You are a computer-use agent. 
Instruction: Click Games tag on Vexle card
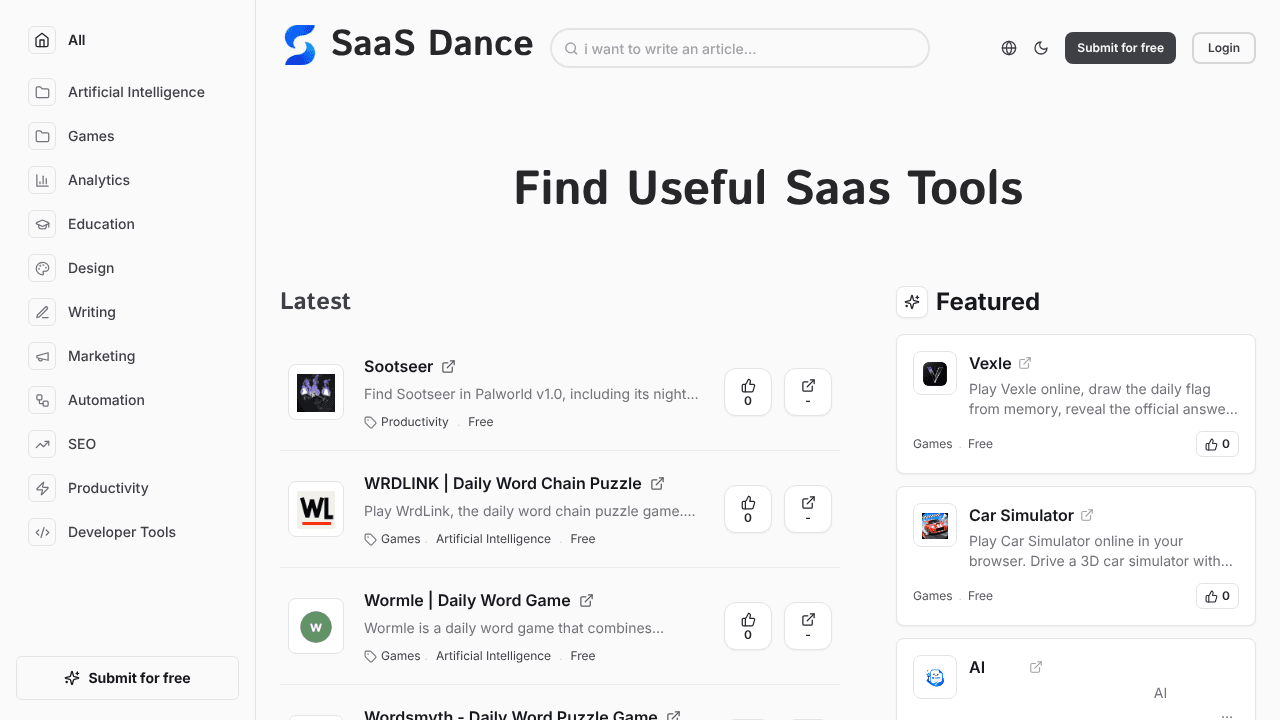click(932, 444)
